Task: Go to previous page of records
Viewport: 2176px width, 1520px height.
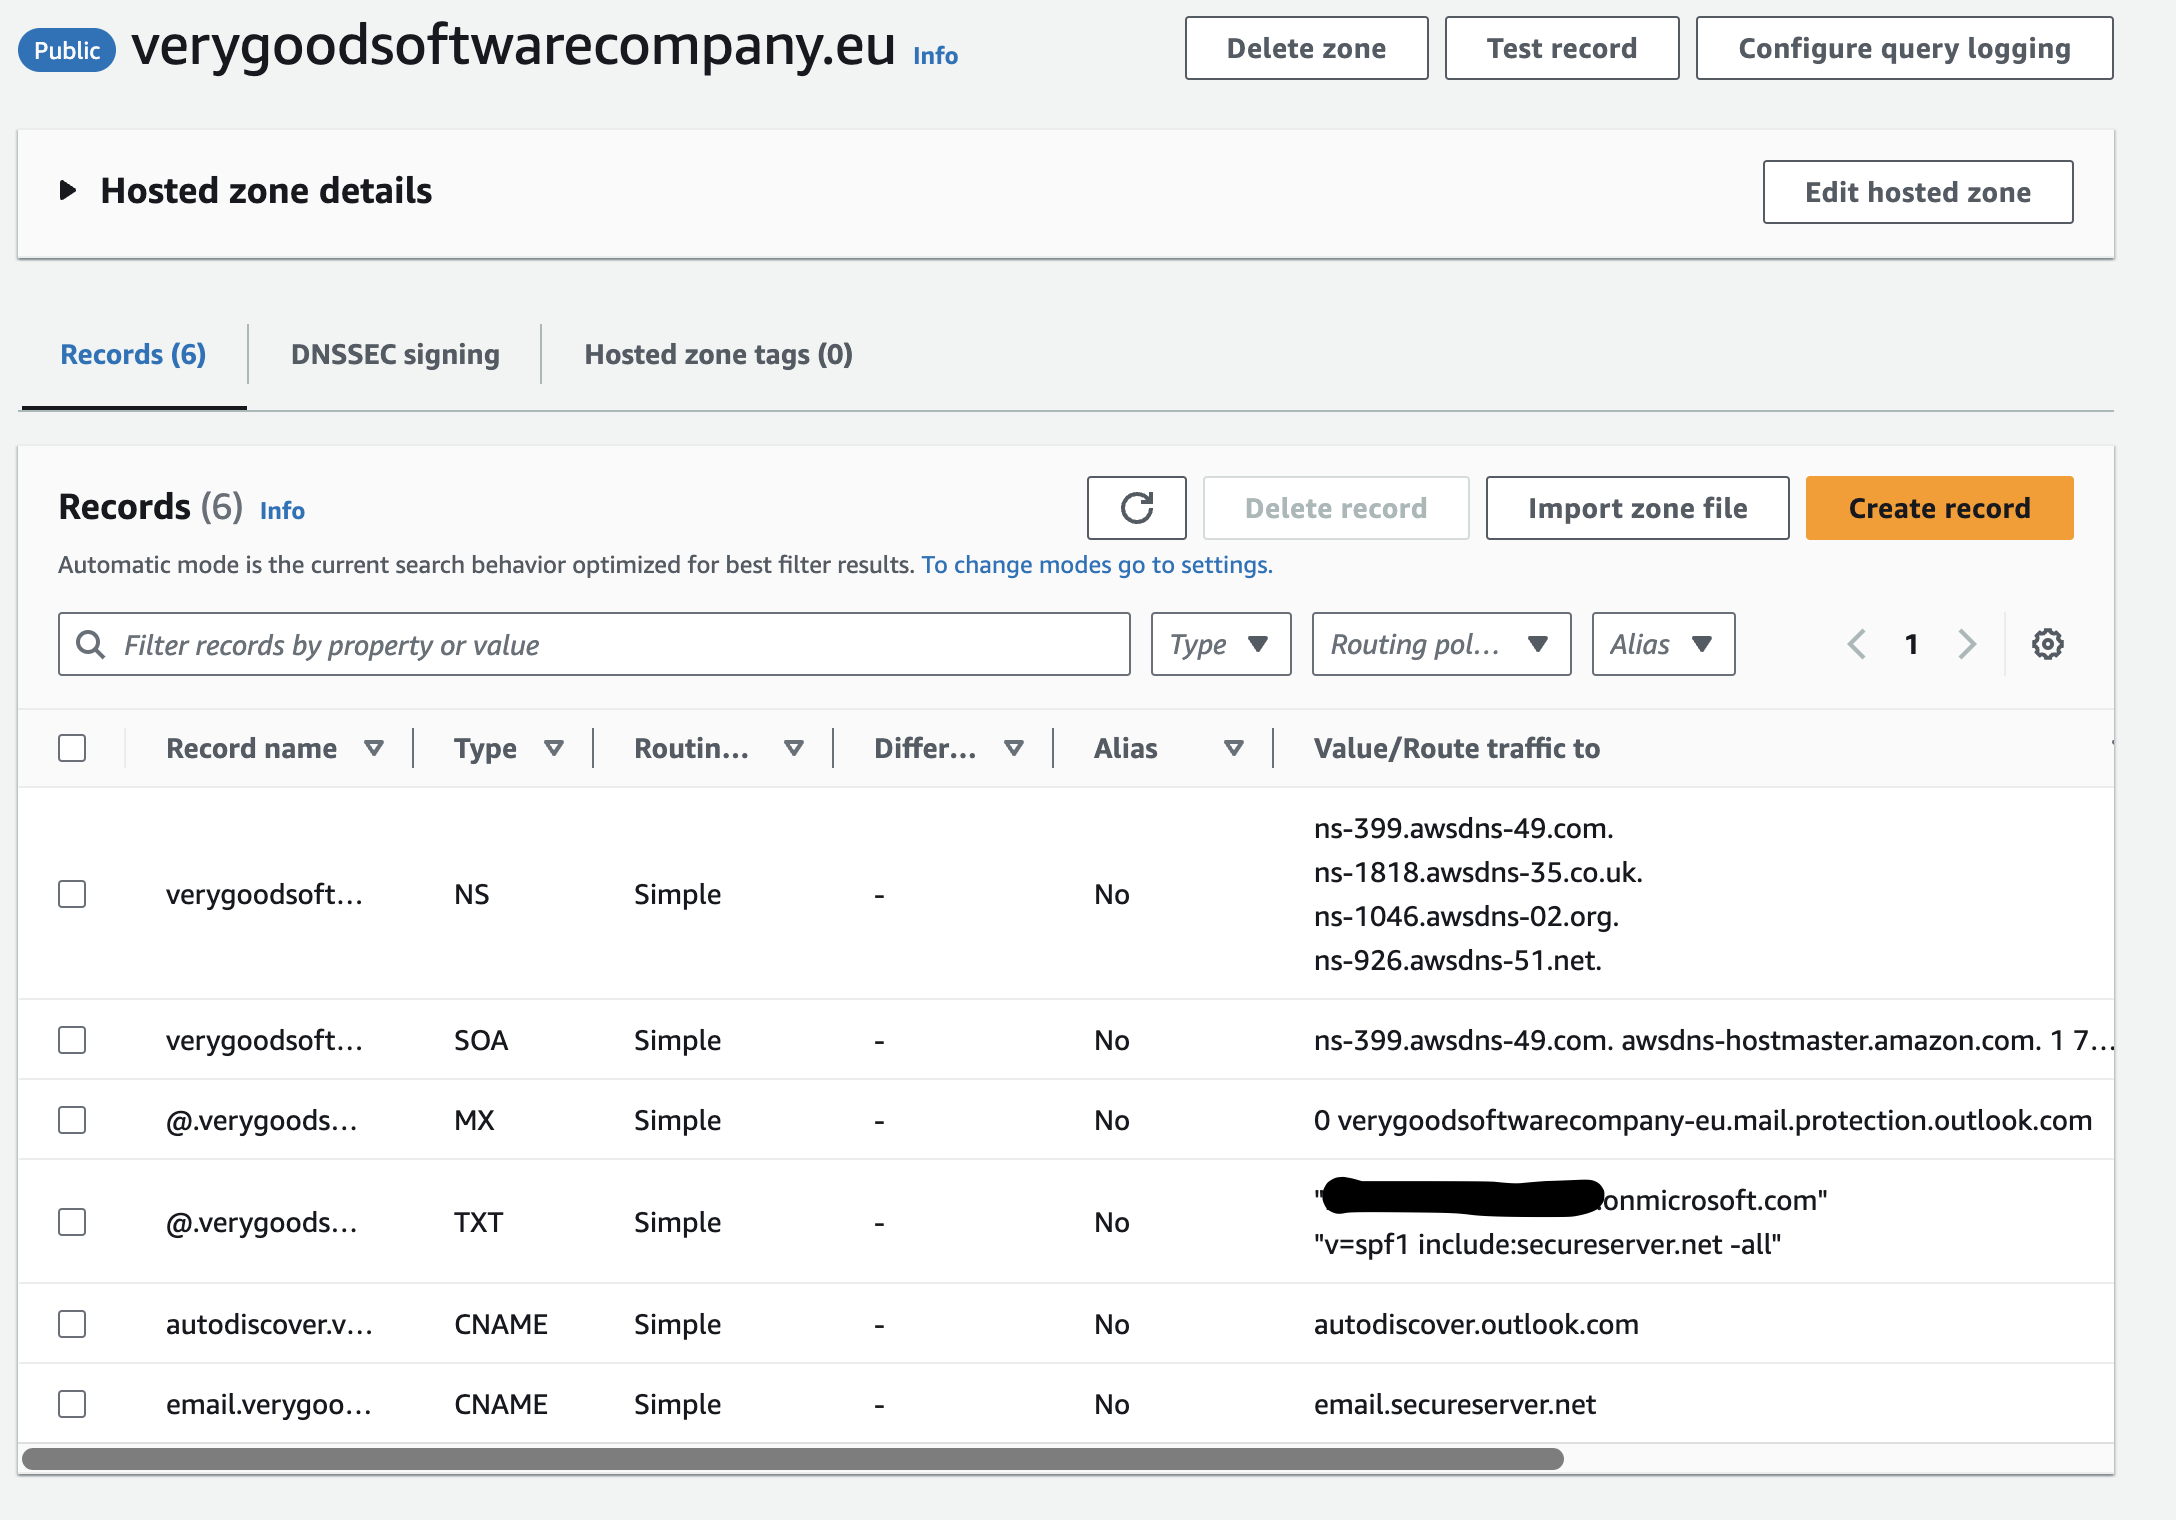Action: [x=1857, y=644]
